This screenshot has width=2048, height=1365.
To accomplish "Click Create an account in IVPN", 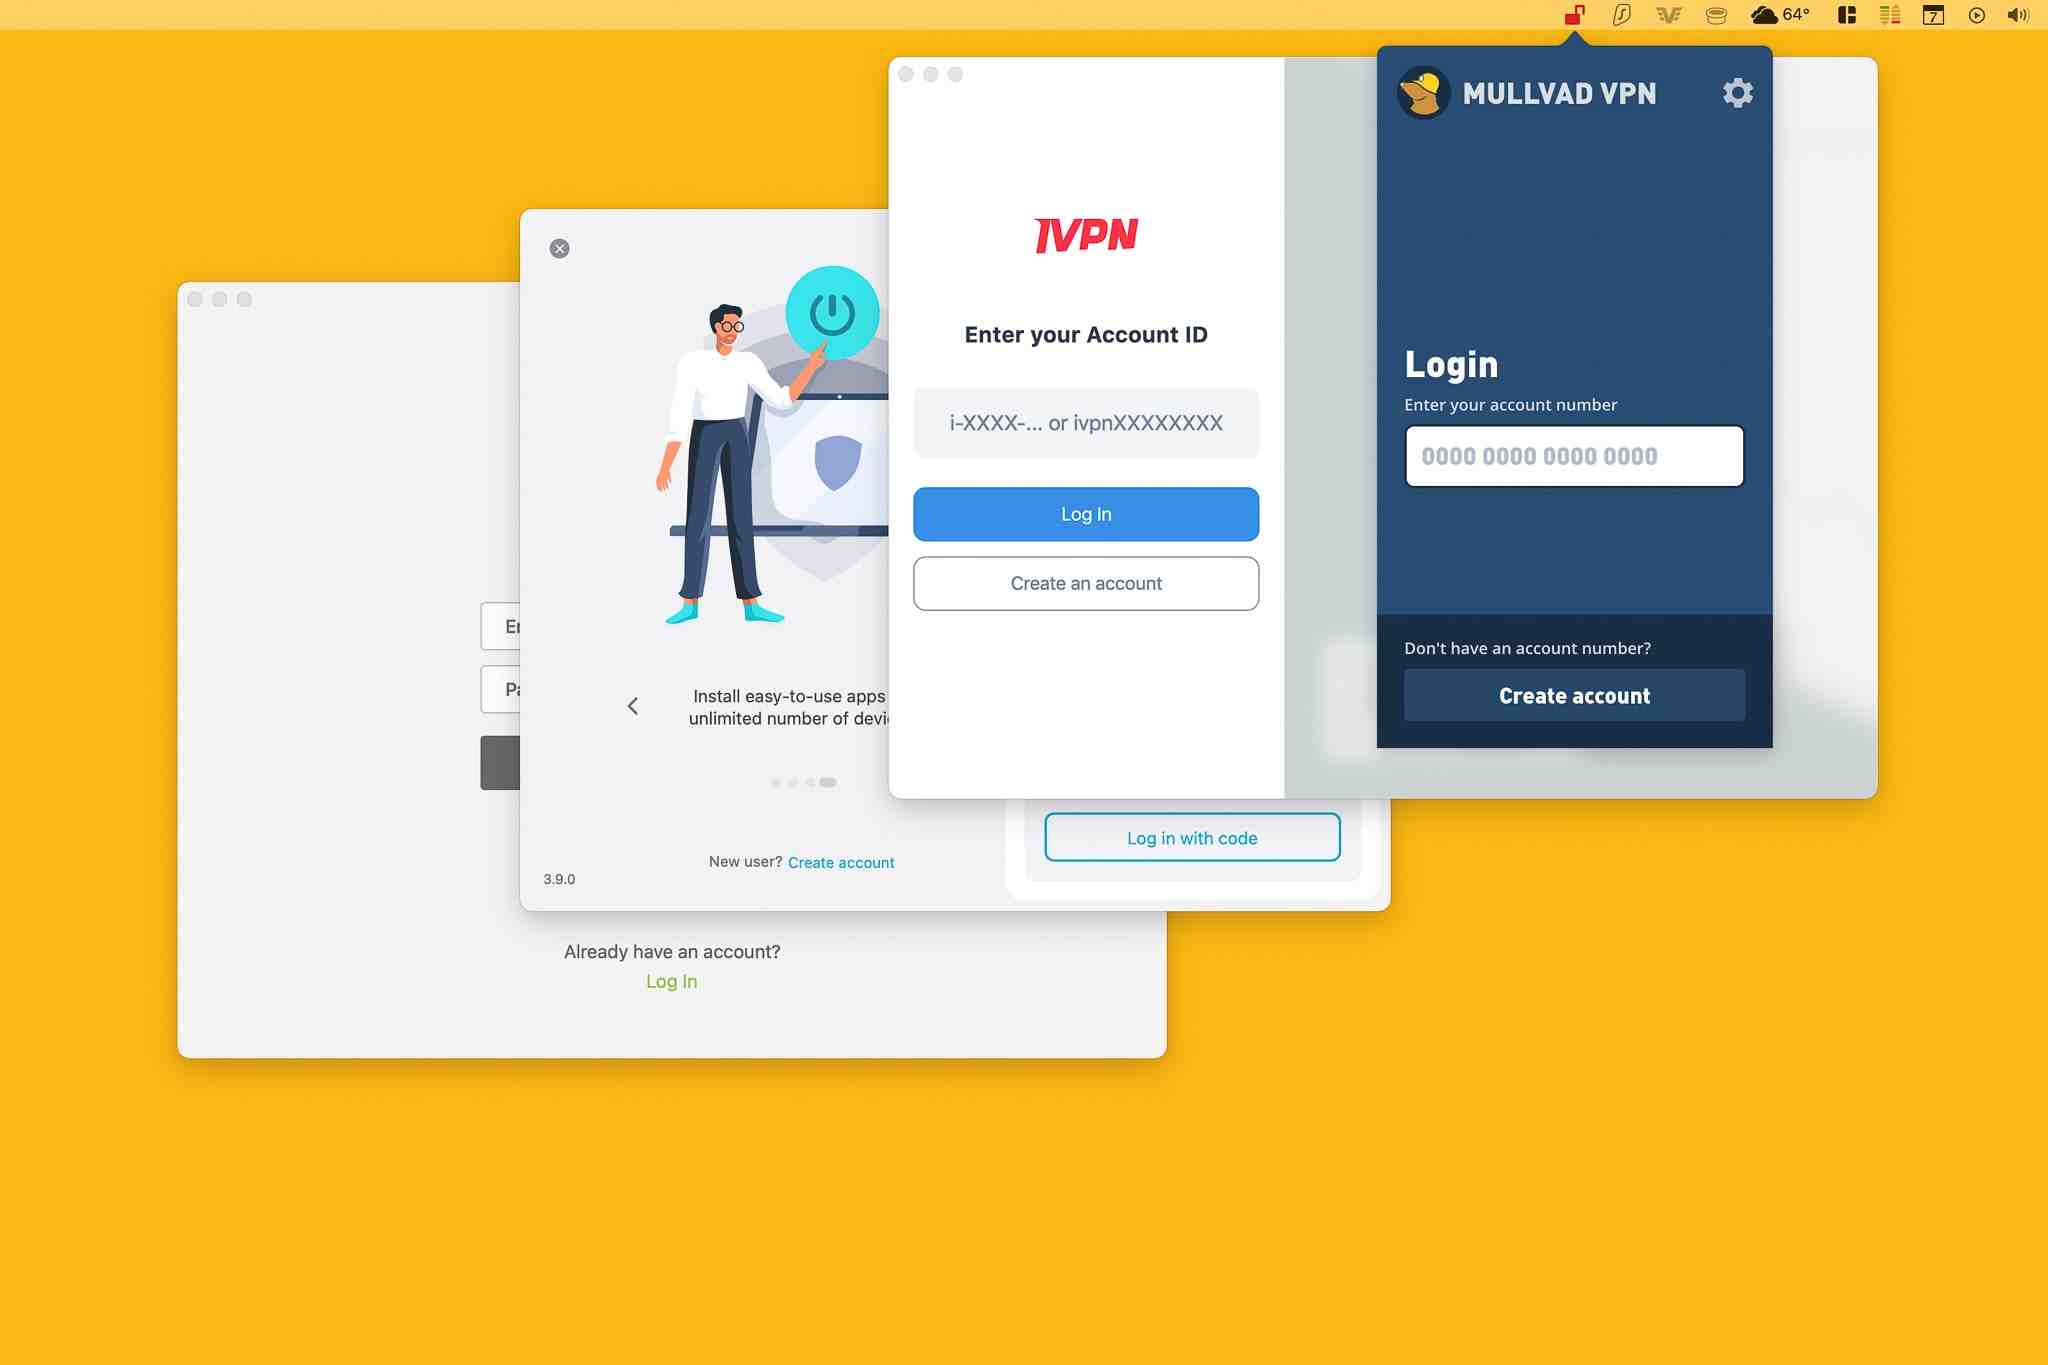I will [x=1086, y=583].
